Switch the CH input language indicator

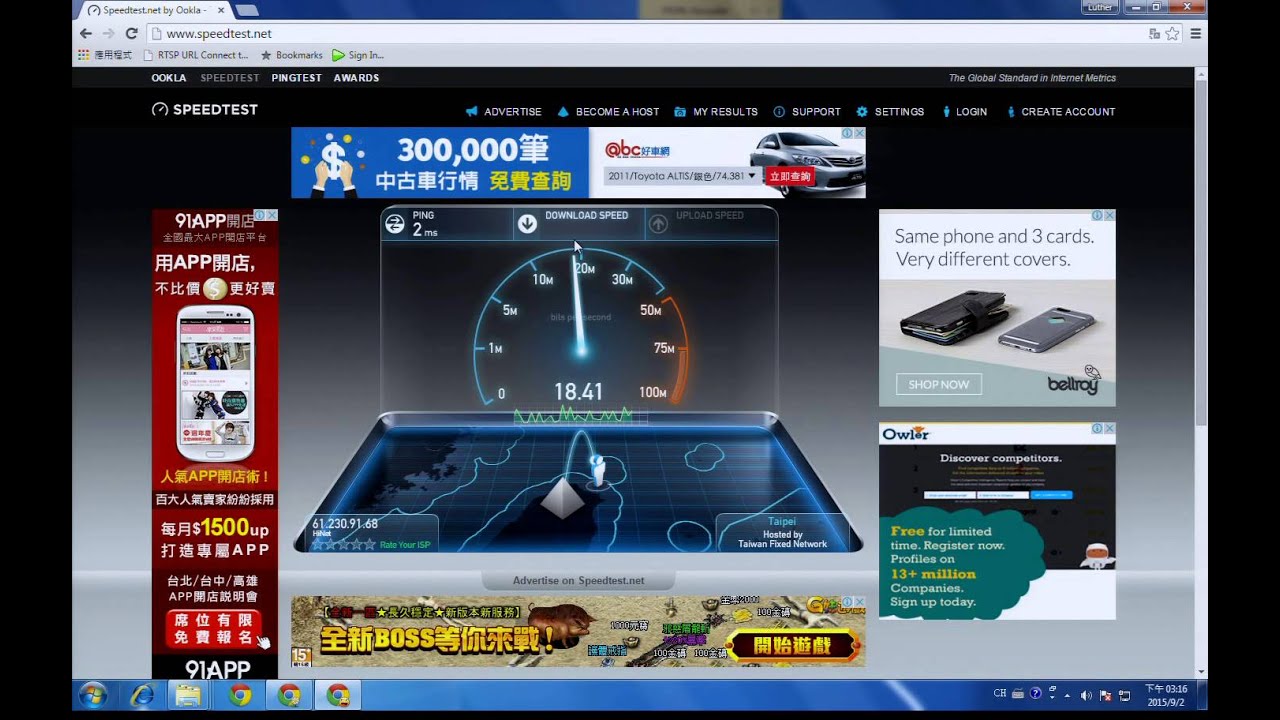[1000, 693]
